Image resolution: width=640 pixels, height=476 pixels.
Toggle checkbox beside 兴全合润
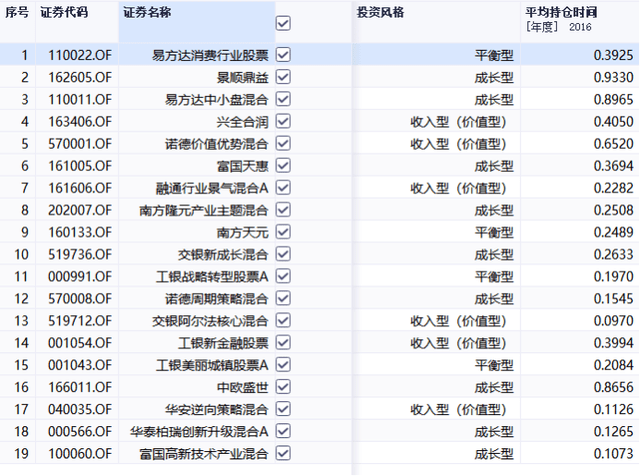coord(283,121)
